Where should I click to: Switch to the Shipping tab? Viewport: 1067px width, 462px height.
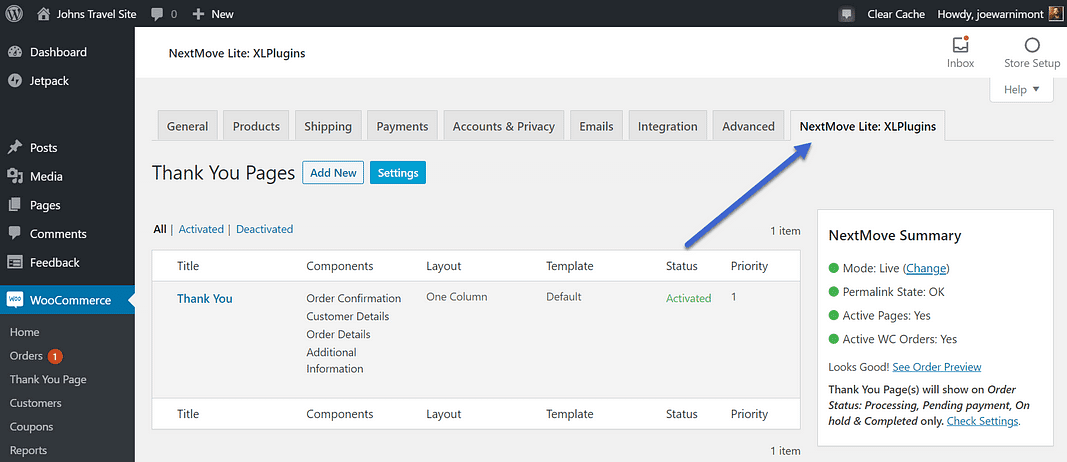pos(328,126)
